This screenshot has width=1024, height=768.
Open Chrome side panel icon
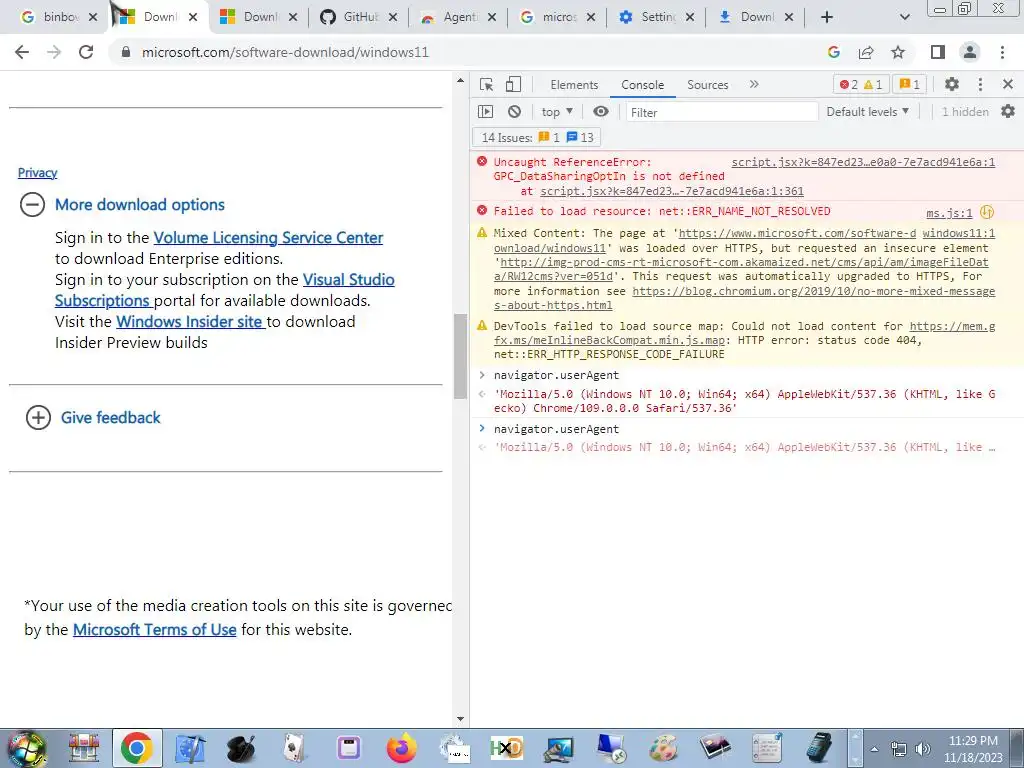pyautogui.click(x=938, y=52)
